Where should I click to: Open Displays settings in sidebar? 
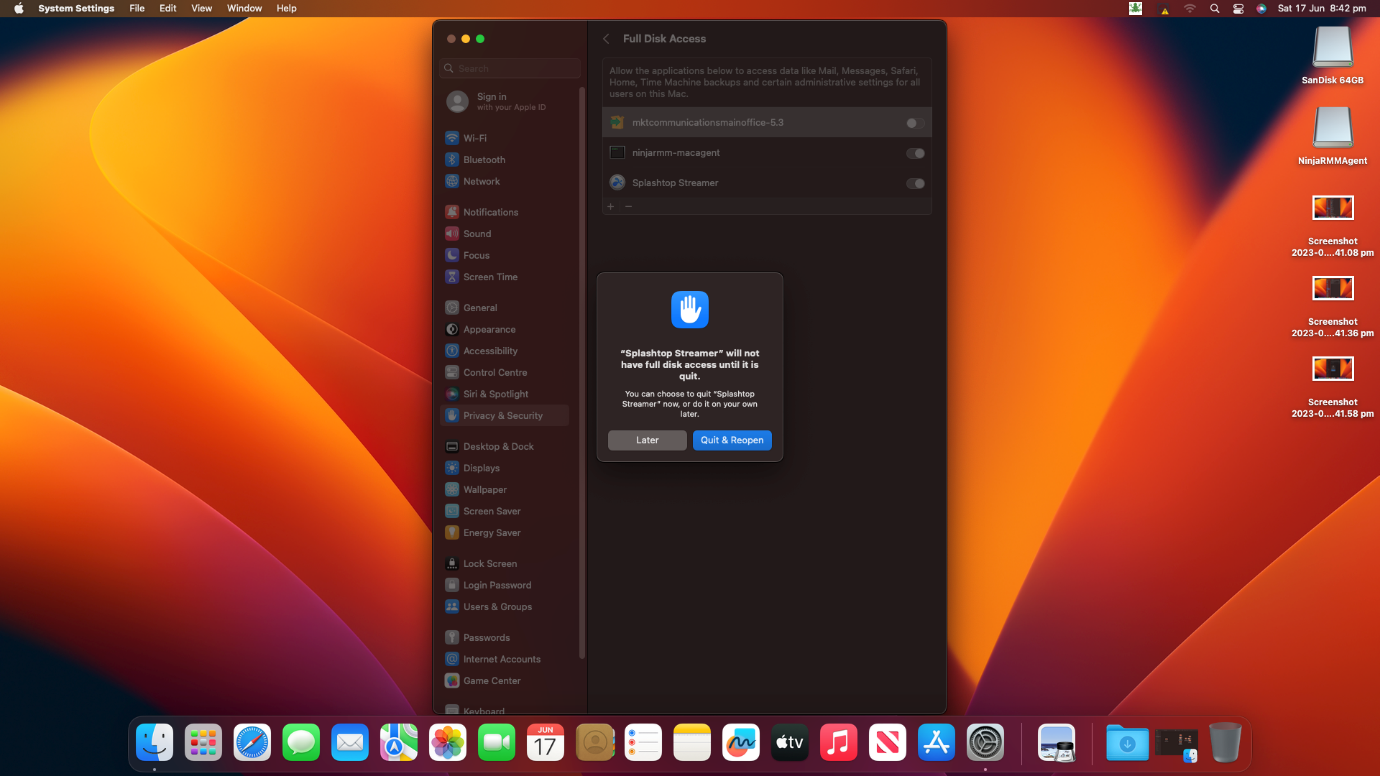505,468
